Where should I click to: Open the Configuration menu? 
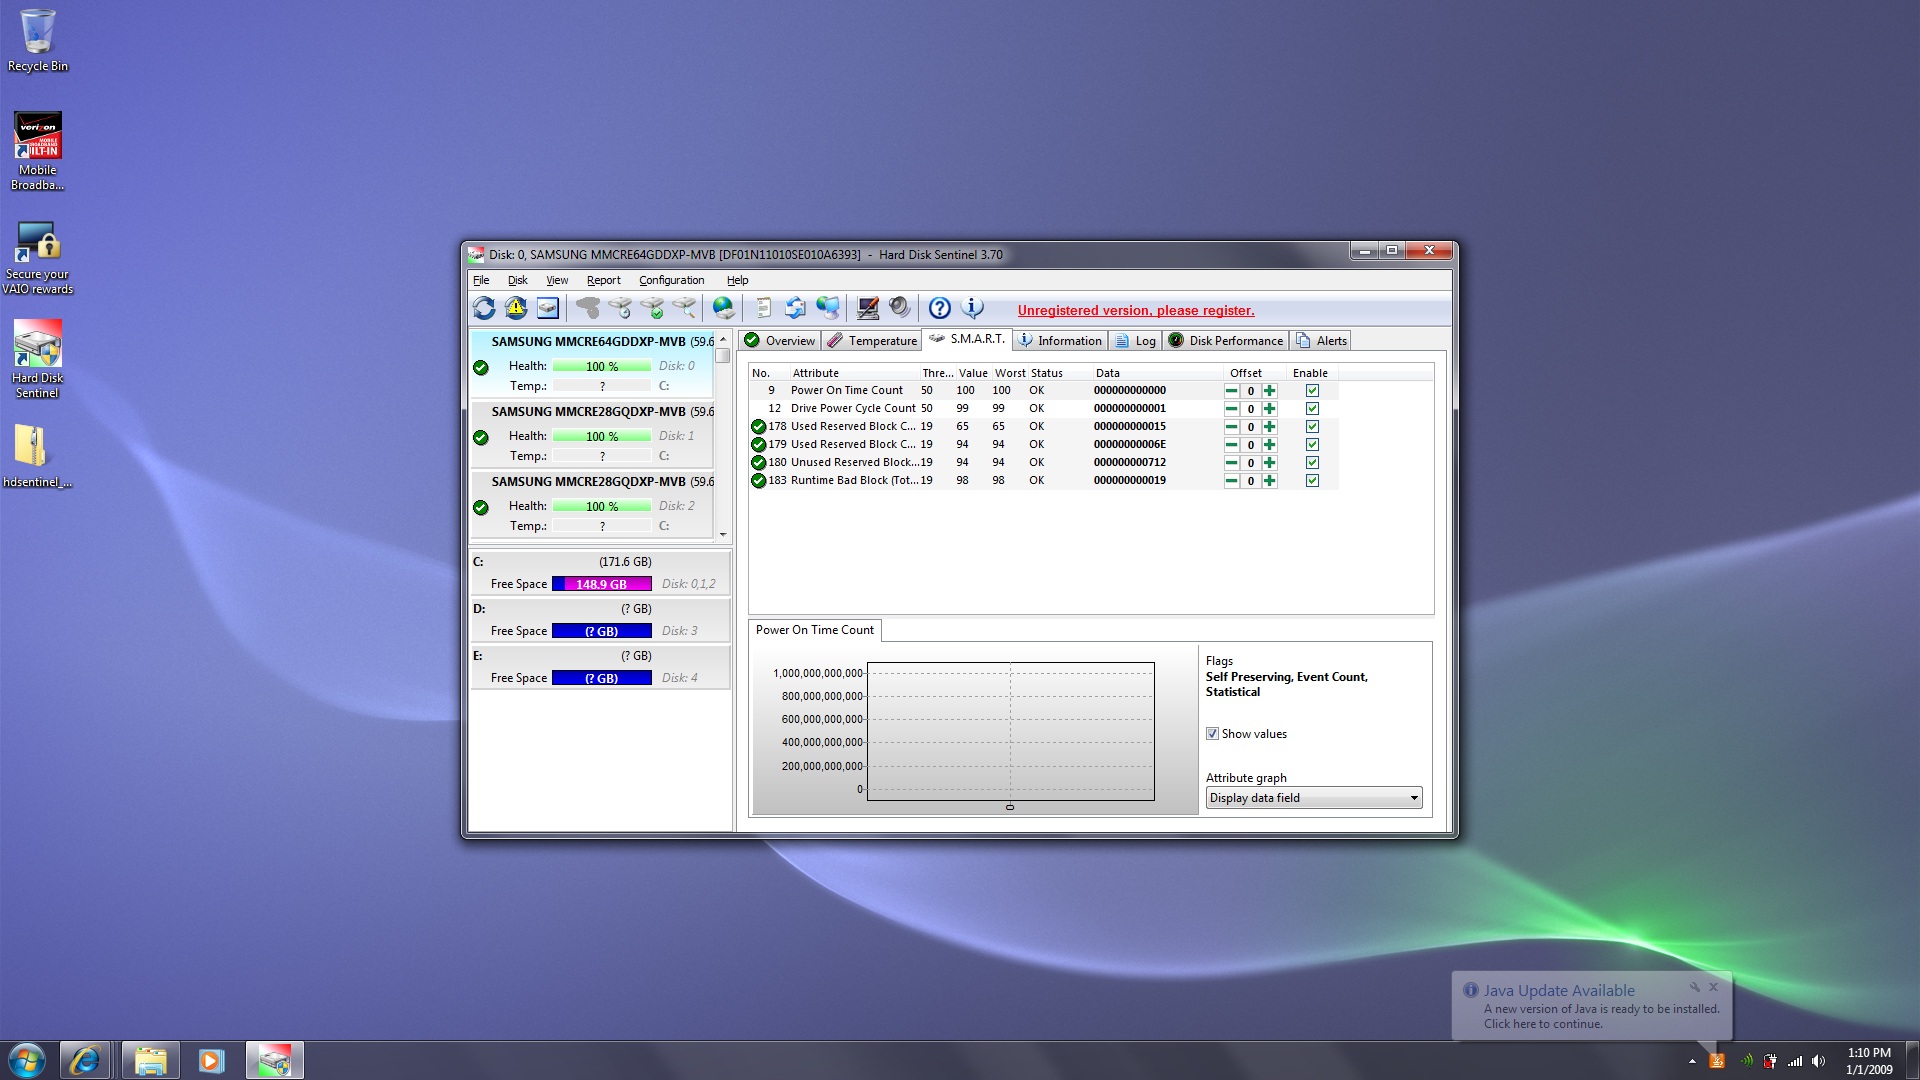click(x=671, y=280)
